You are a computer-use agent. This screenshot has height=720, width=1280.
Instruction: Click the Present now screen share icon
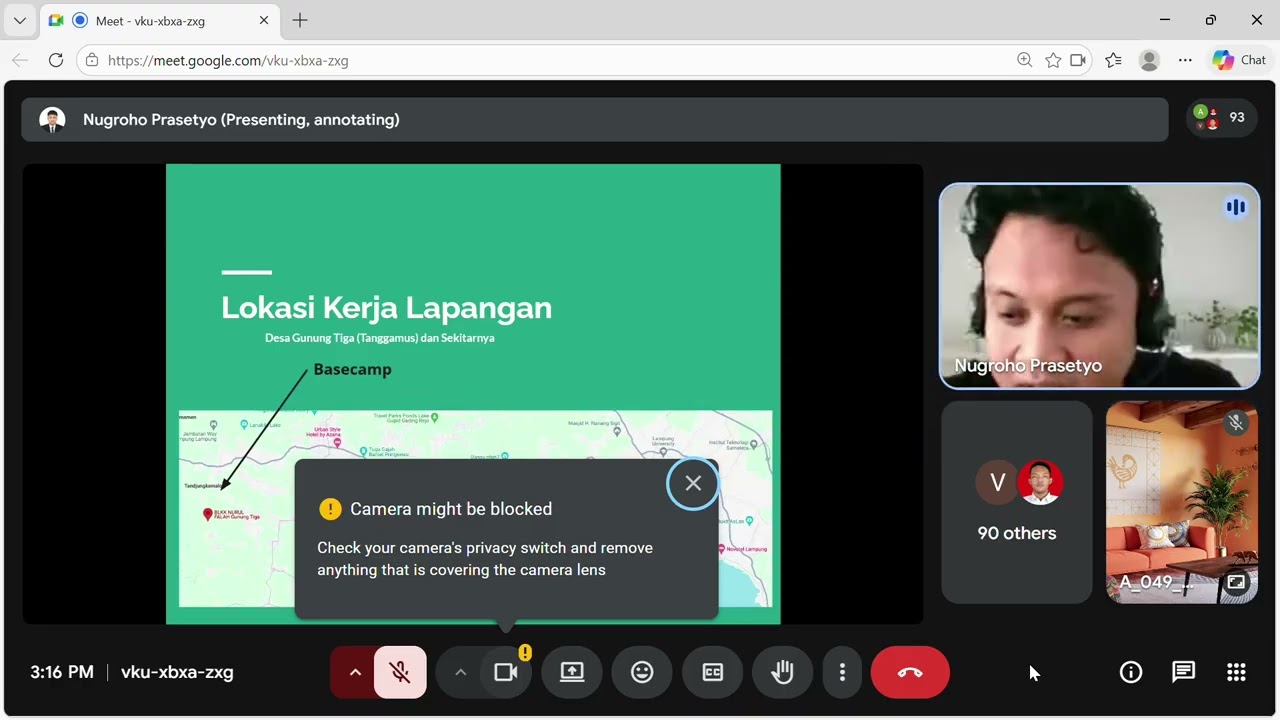[x=572, y=672]
